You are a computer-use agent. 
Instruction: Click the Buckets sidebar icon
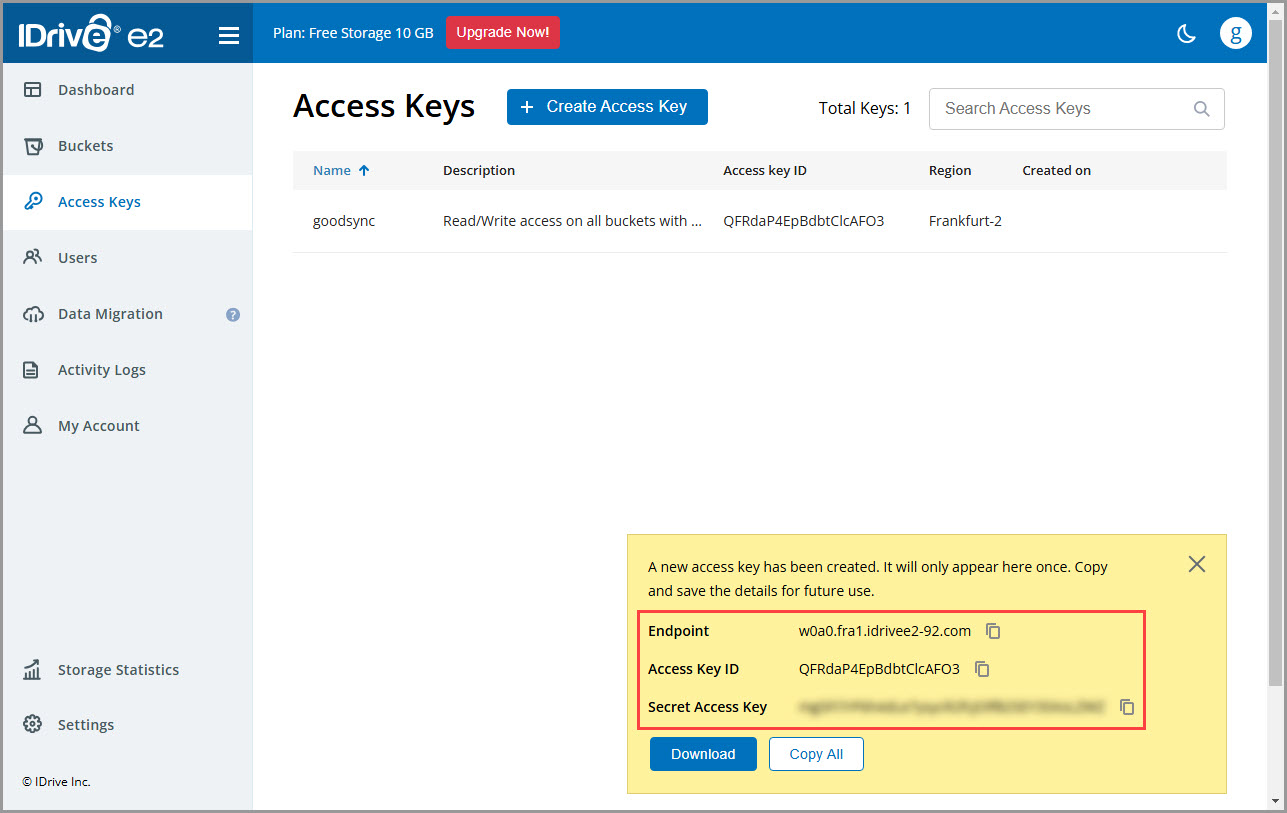(33, 146)
